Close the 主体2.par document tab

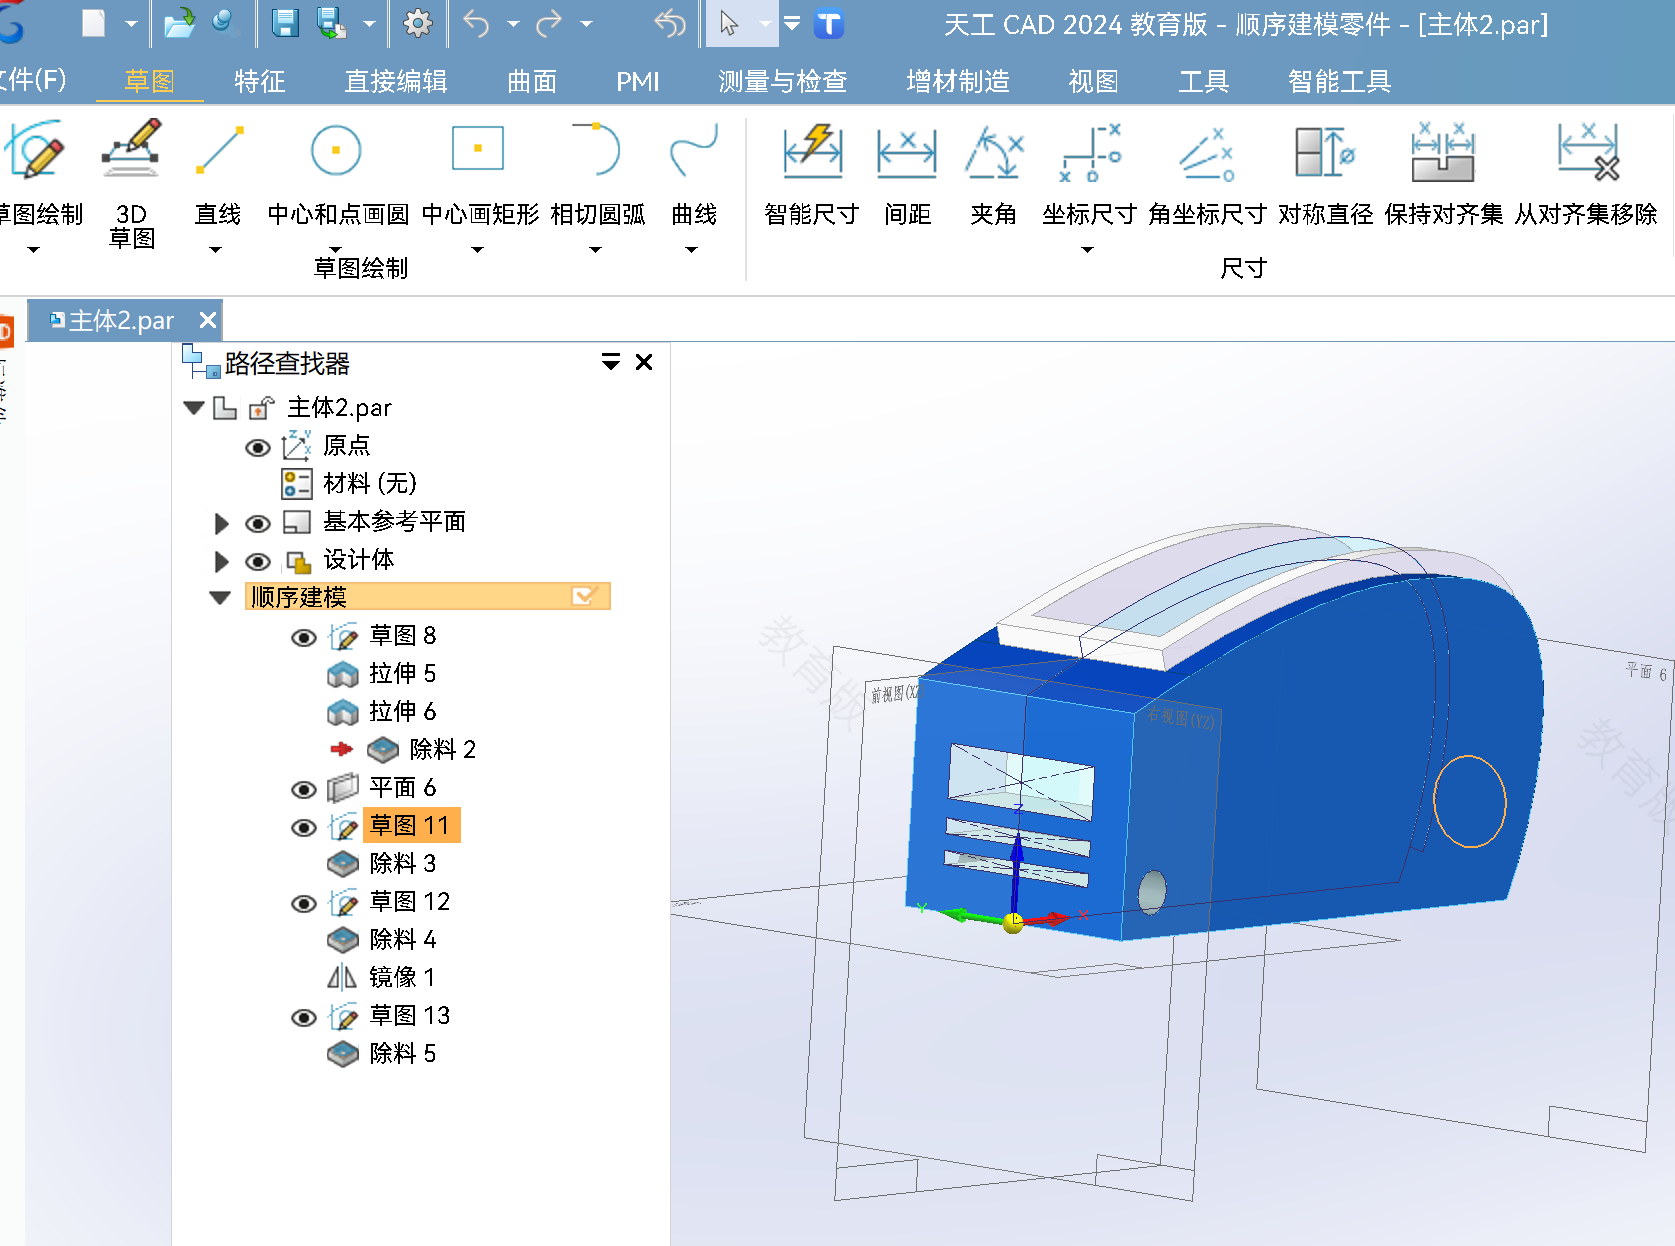(208, 320)
